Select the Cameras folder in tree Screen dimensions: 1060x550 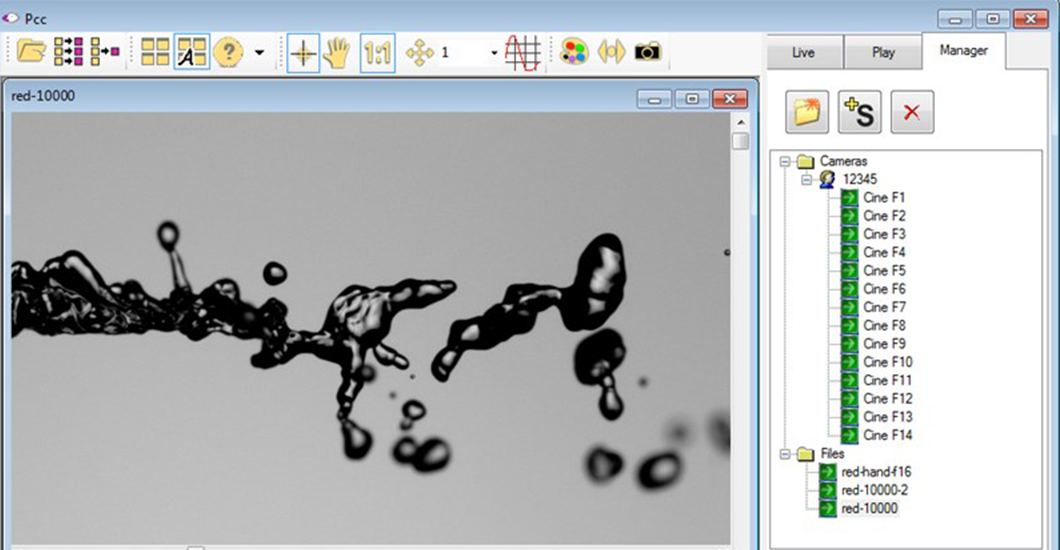(843, 161)
